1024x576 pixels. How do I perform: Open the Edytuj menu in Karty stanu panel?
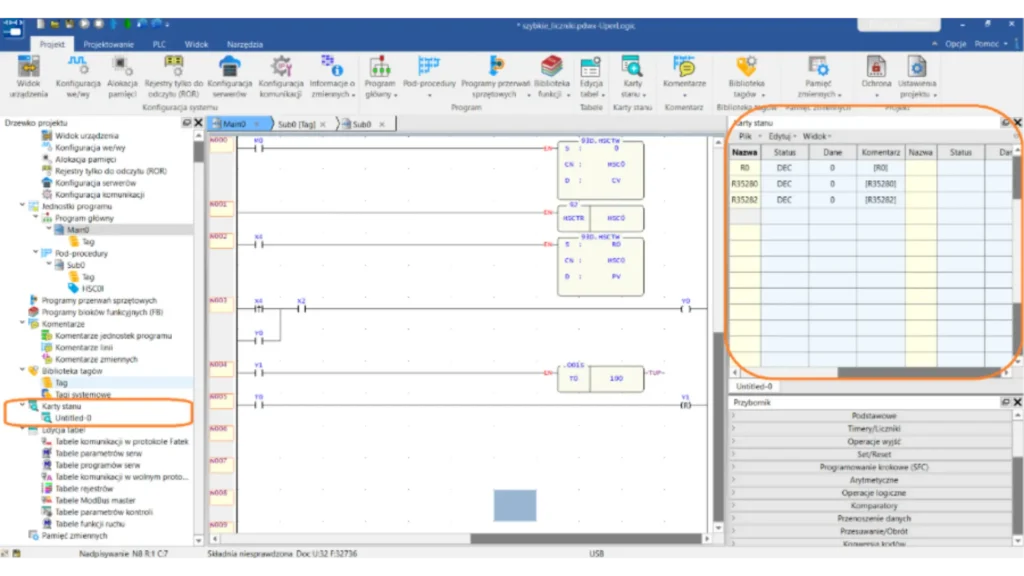coord(780,136)
